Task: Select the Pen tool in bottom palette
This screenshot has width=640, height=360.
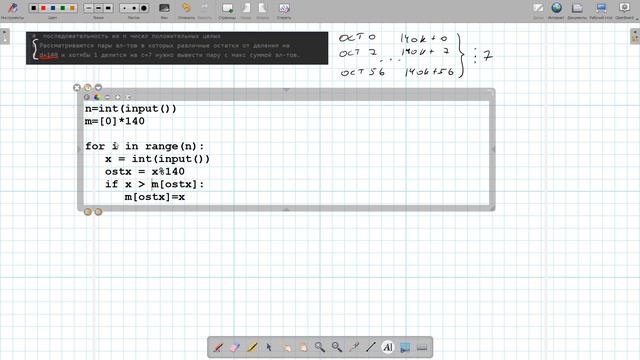Action: click(218, 347)
